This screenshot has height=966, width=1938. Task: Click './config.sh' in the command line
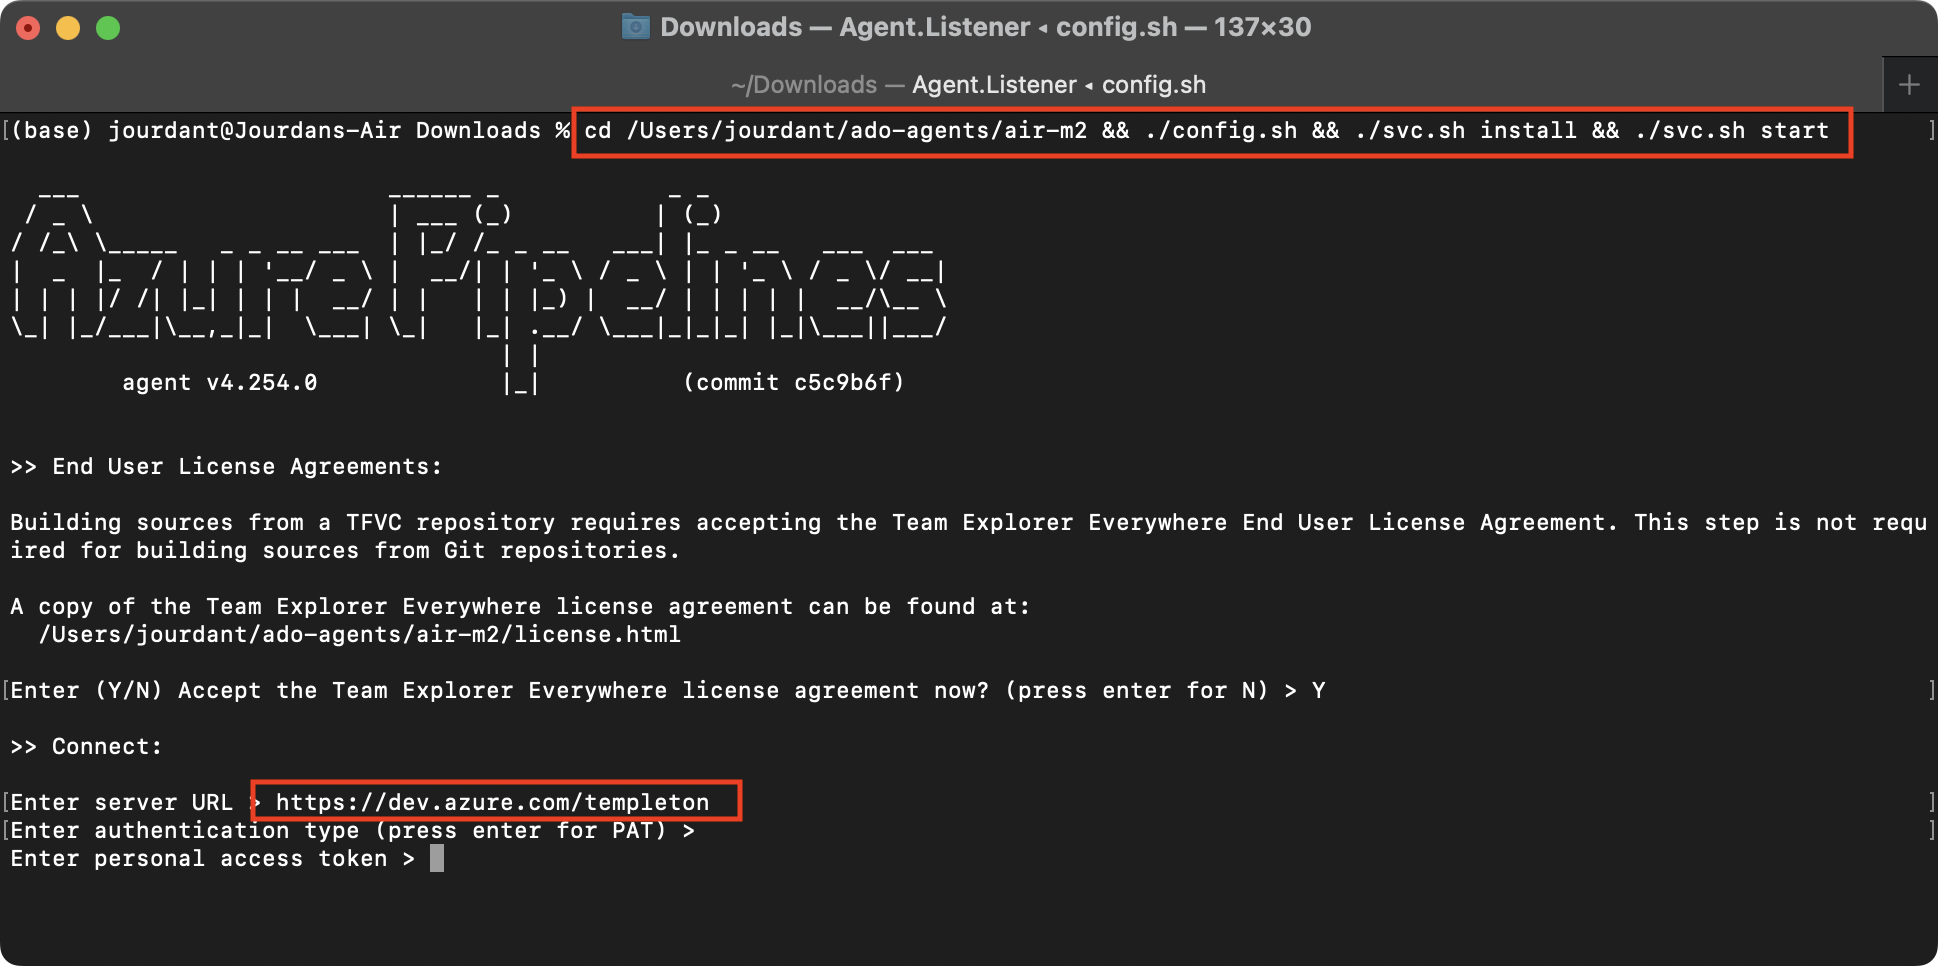point(1221,131)
